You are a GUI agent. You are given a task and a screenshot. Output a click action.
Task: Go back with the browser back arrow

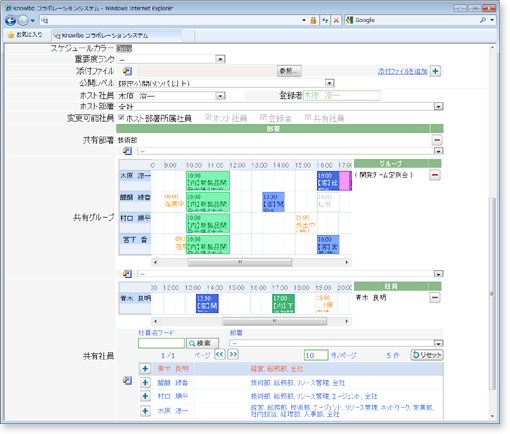[x=11, y=20]
